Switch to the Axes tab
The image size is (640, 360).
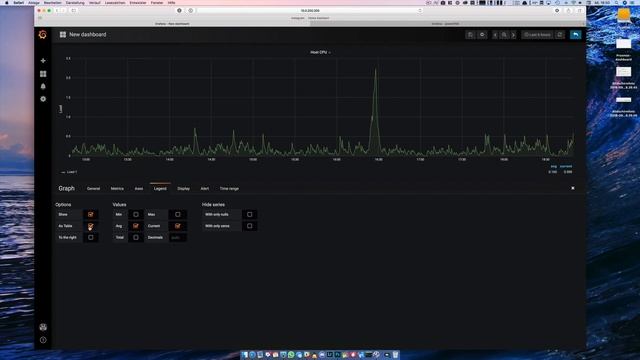coord(139,189)
